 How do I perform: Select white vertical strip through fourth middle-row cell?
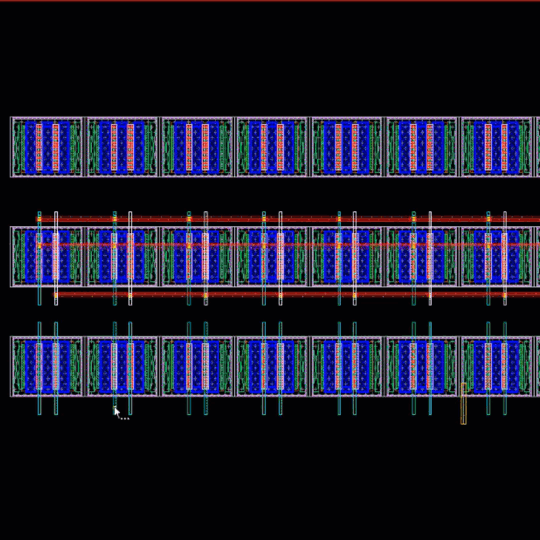coord(280,258)
